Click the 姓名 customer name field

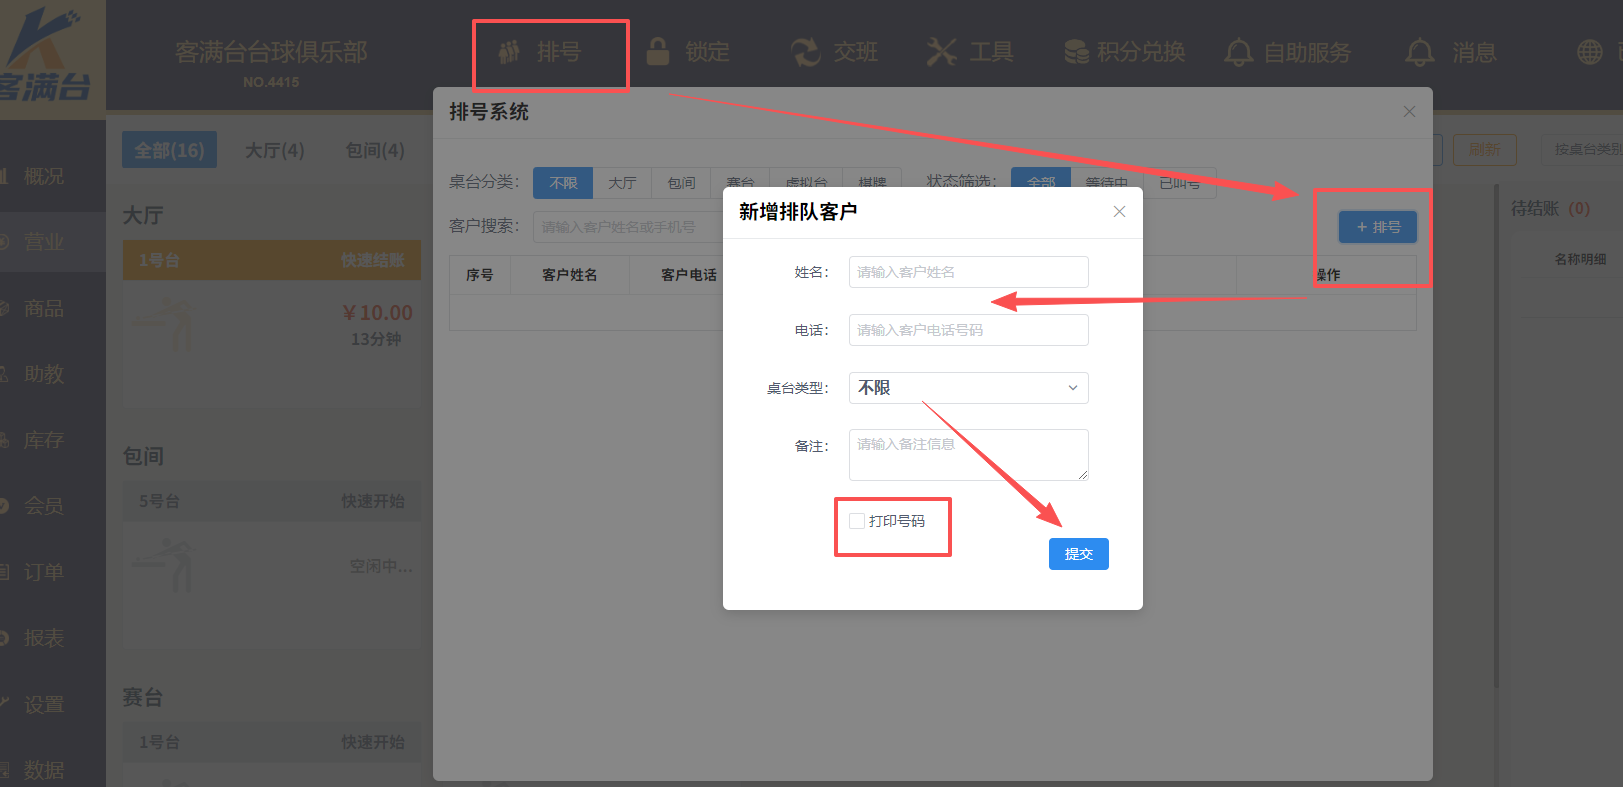(968, 272)
